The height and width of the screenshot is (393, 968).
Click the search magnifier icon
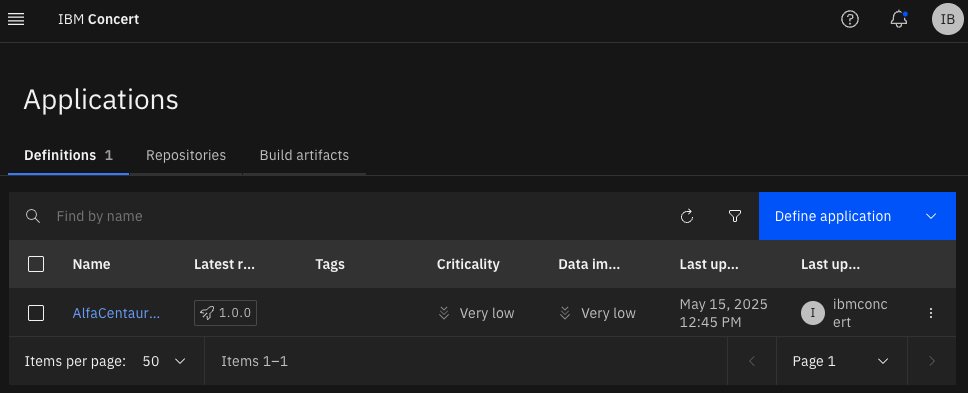33,216
